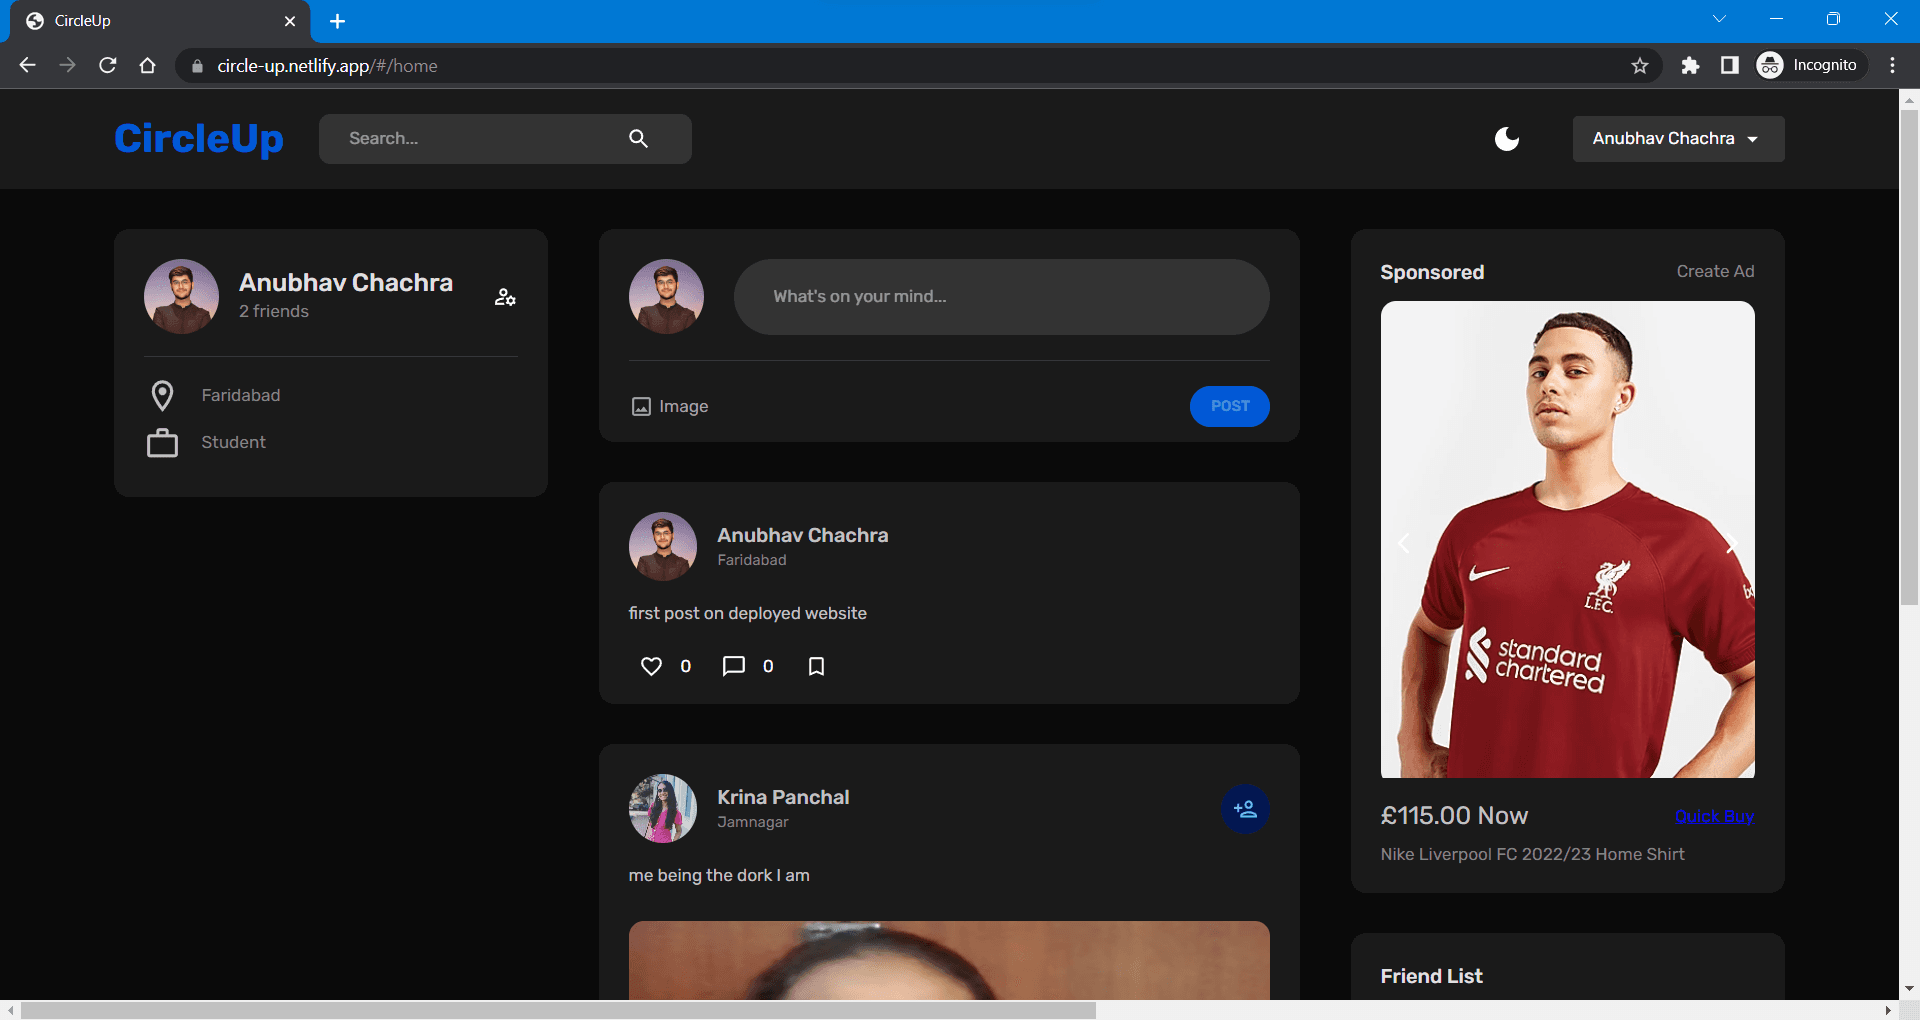
Task: Click the avatar in the post composer
Action: [666, 297]
